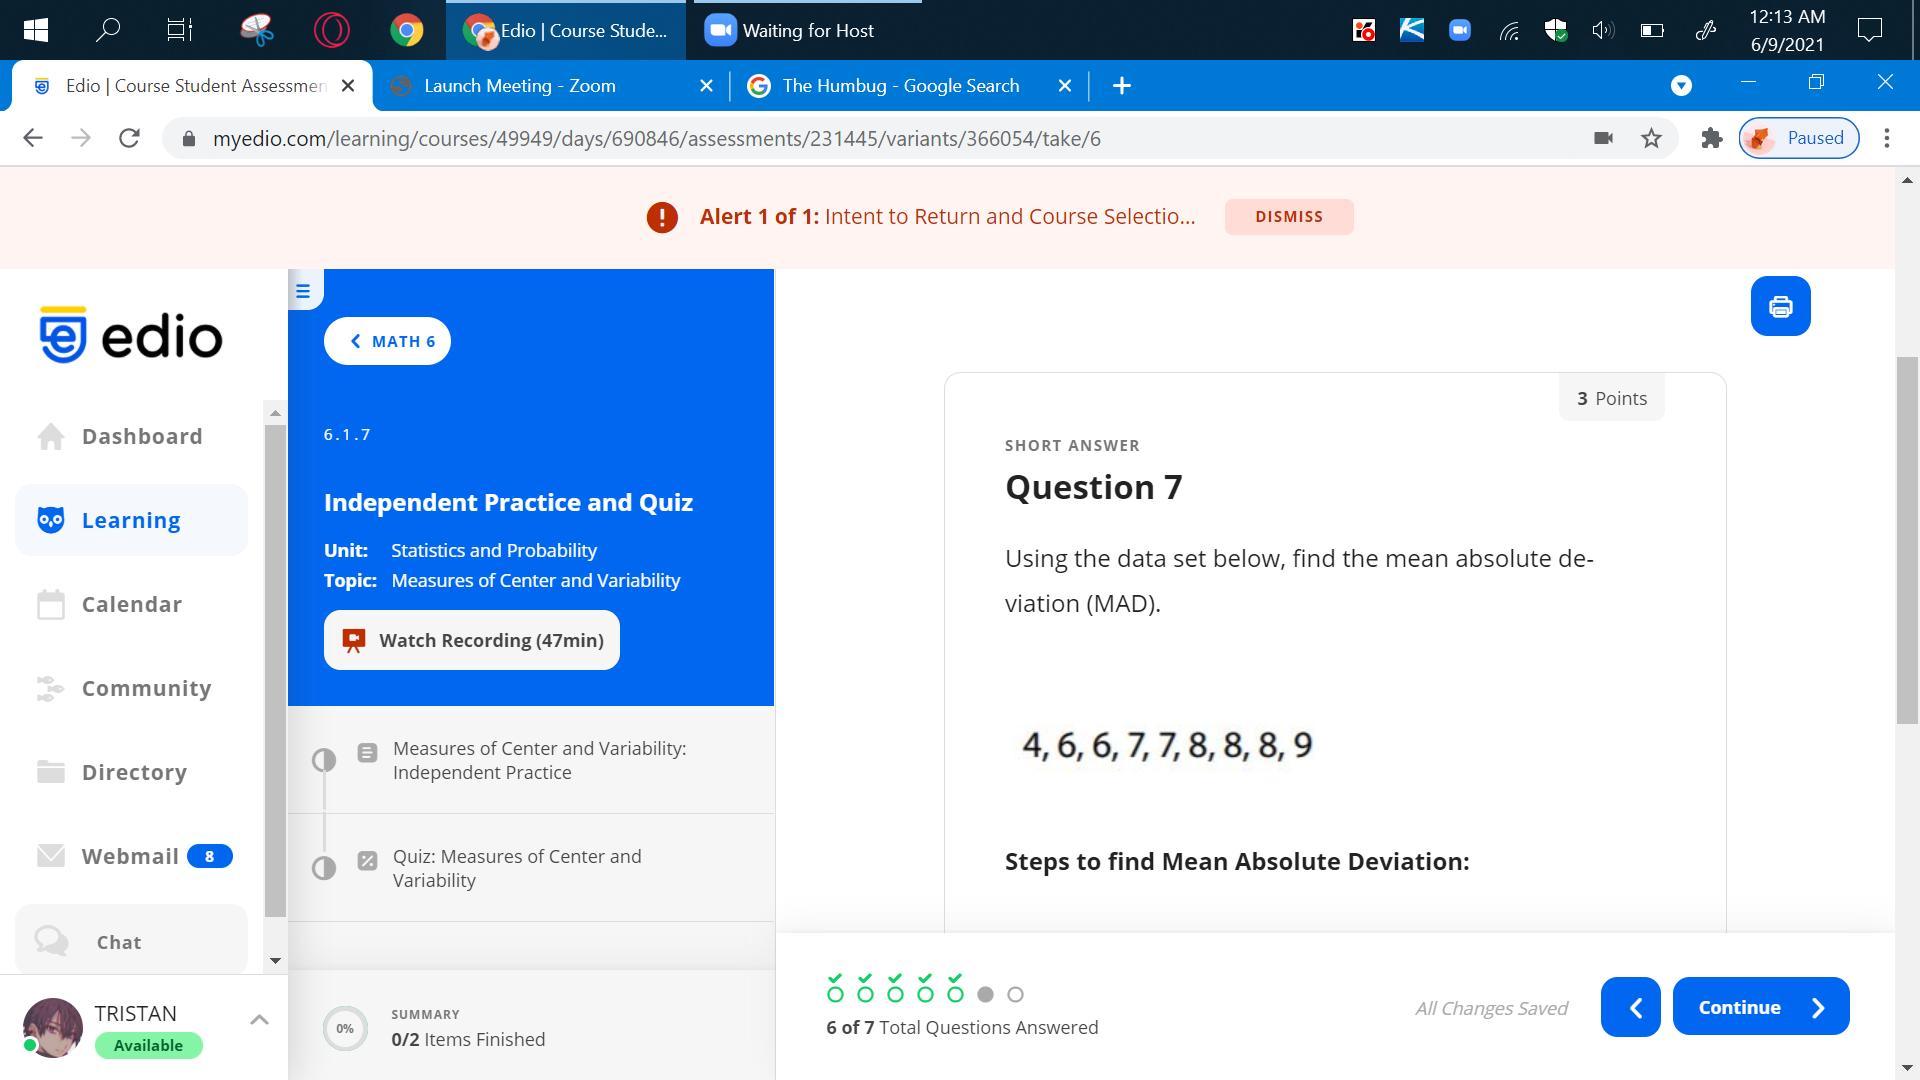Select the unanswered seventh question circle

click(x=1015, y=994)
